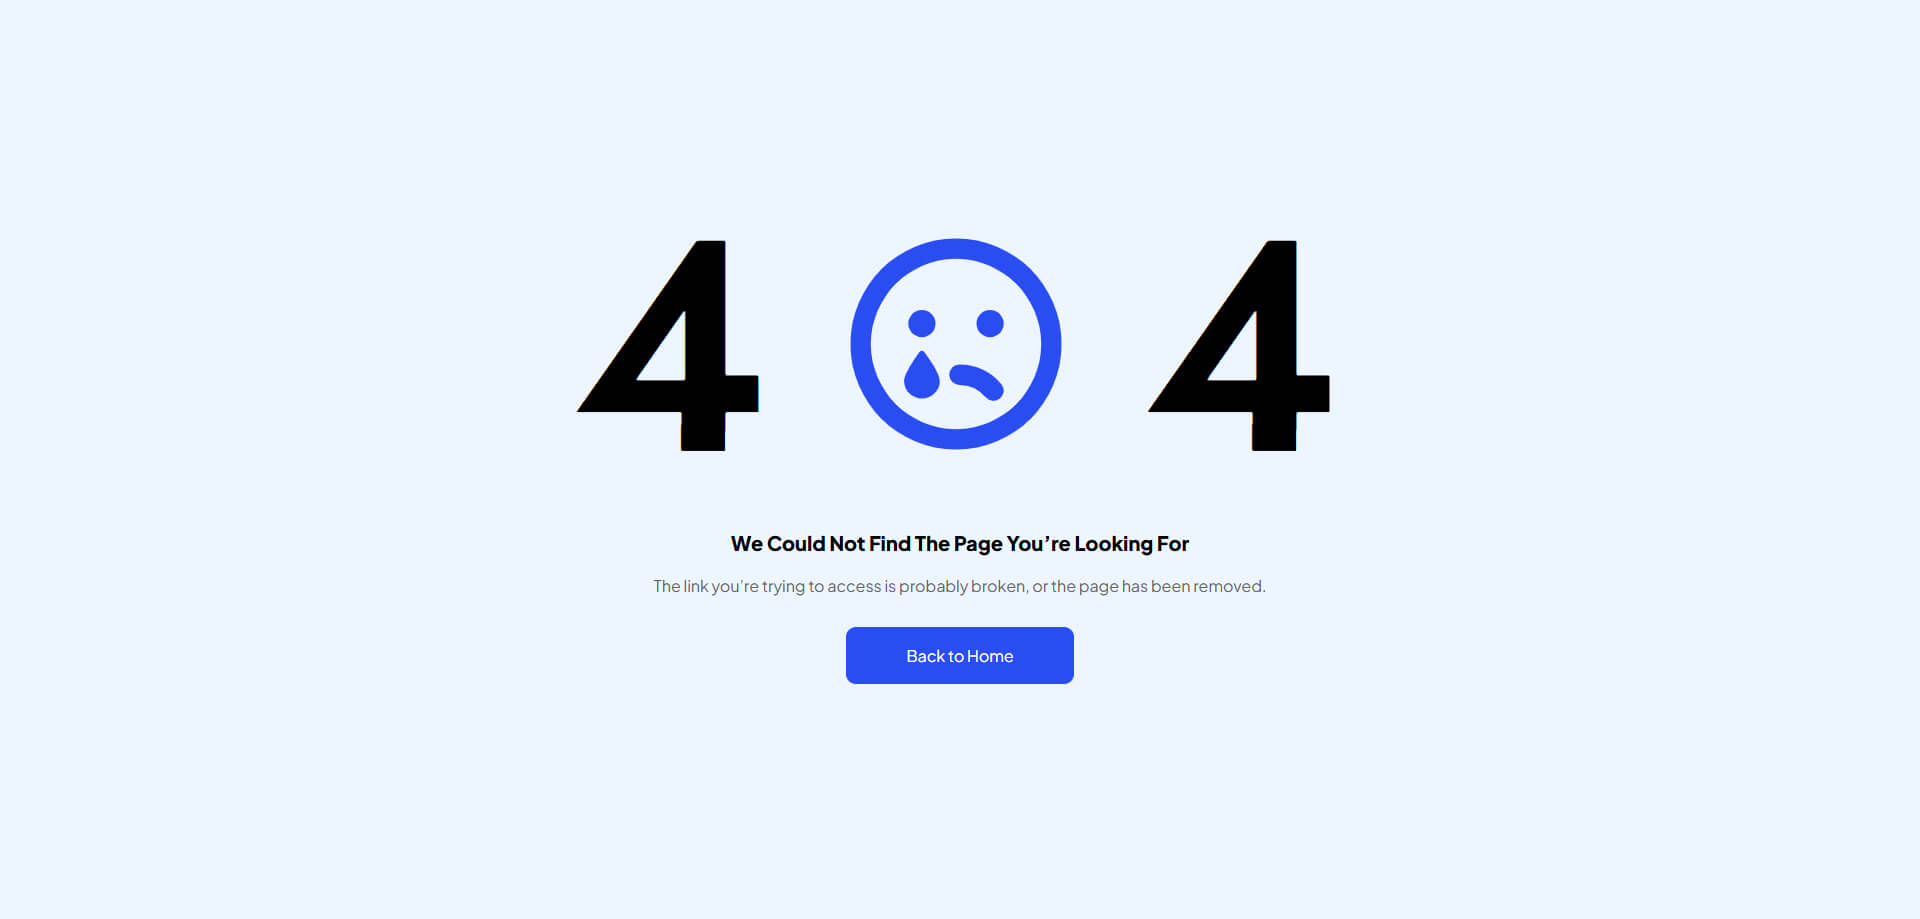1920x919 pixels.
Task: Click the broken link description paragraph
Action: click(960, 586)
